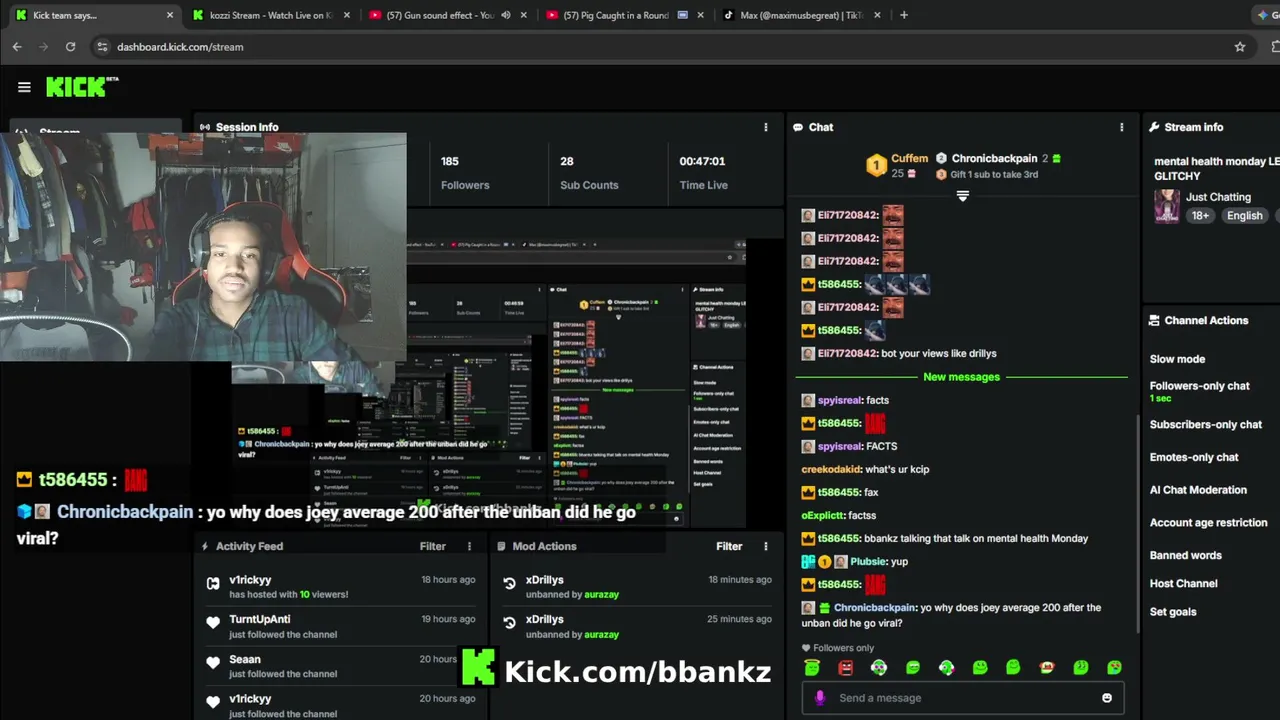Click the microphone icon in message box
Screen dimensions: 1280x720
820,698
